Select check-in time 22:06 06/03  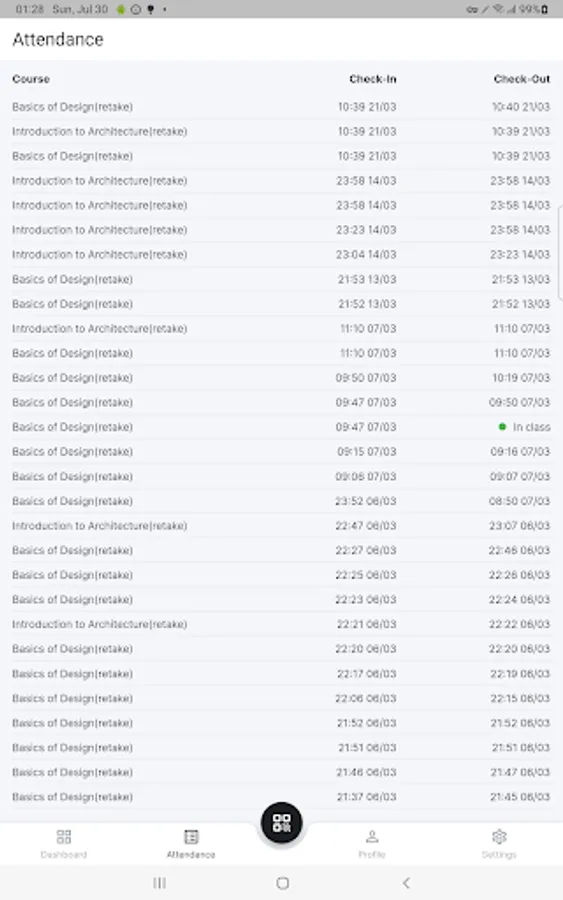coord(366,699)
